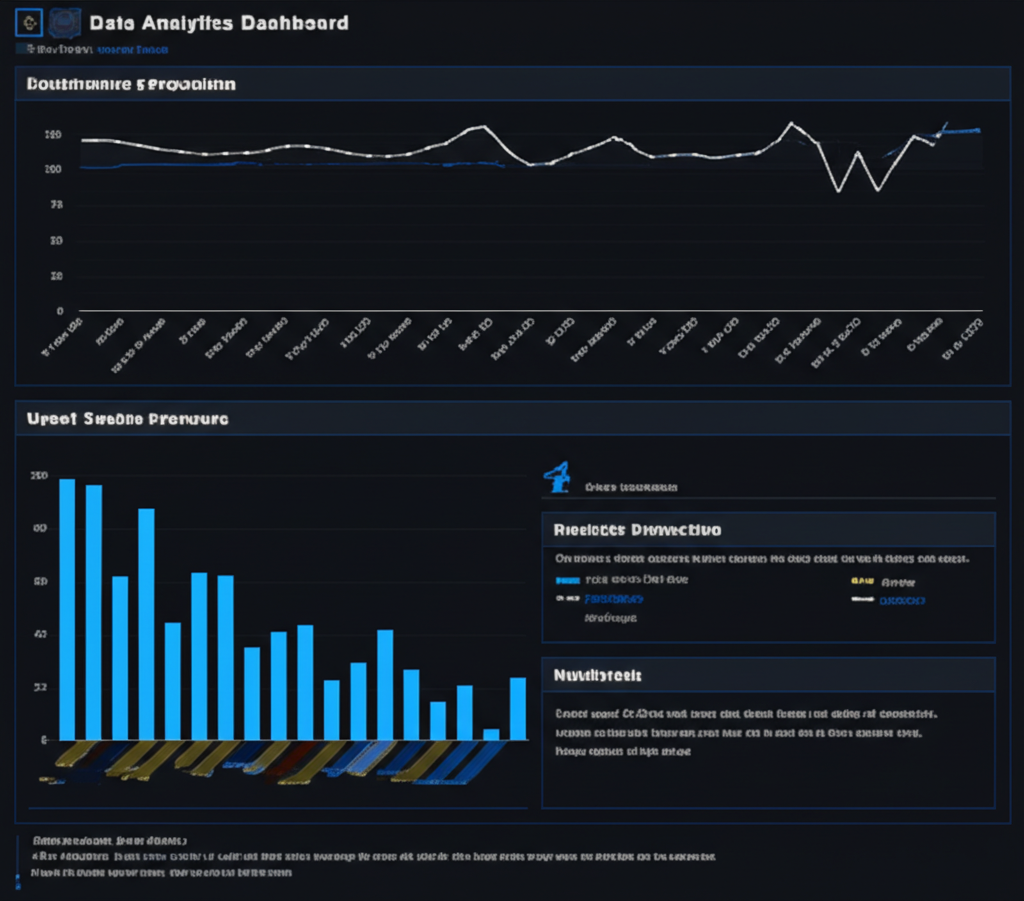Toggle visibility of the white trend line series
The height and width of the screenshot is (901, 1024).
pos(862,600)
